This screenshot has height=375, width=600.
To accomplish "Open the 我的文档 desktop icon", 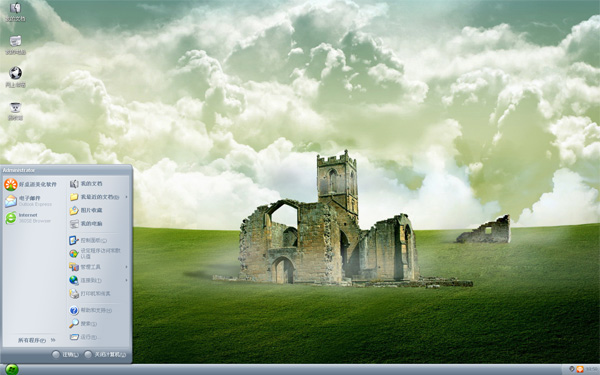I will (x=15, y=11).
